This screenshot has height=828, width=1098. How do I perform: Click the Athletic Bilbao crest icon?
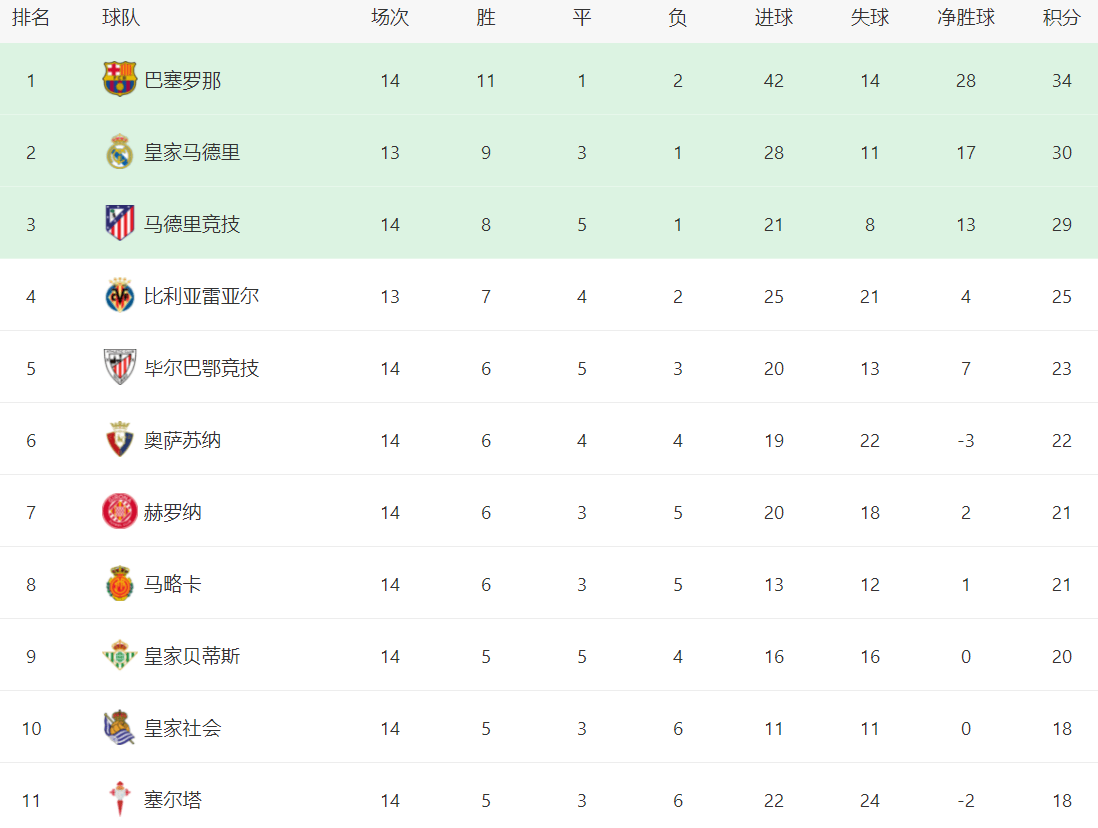coord(120,368)
